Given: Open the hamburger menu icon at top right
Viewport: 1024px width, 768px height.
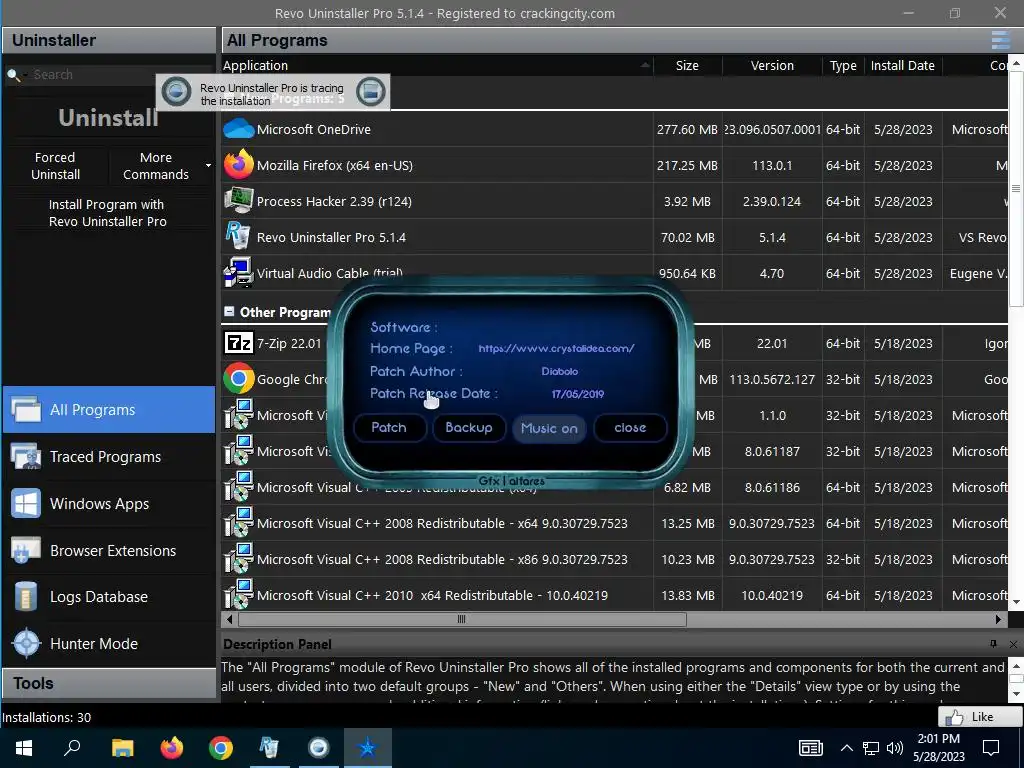Looking at the screenshot, I should [1000, 40].
